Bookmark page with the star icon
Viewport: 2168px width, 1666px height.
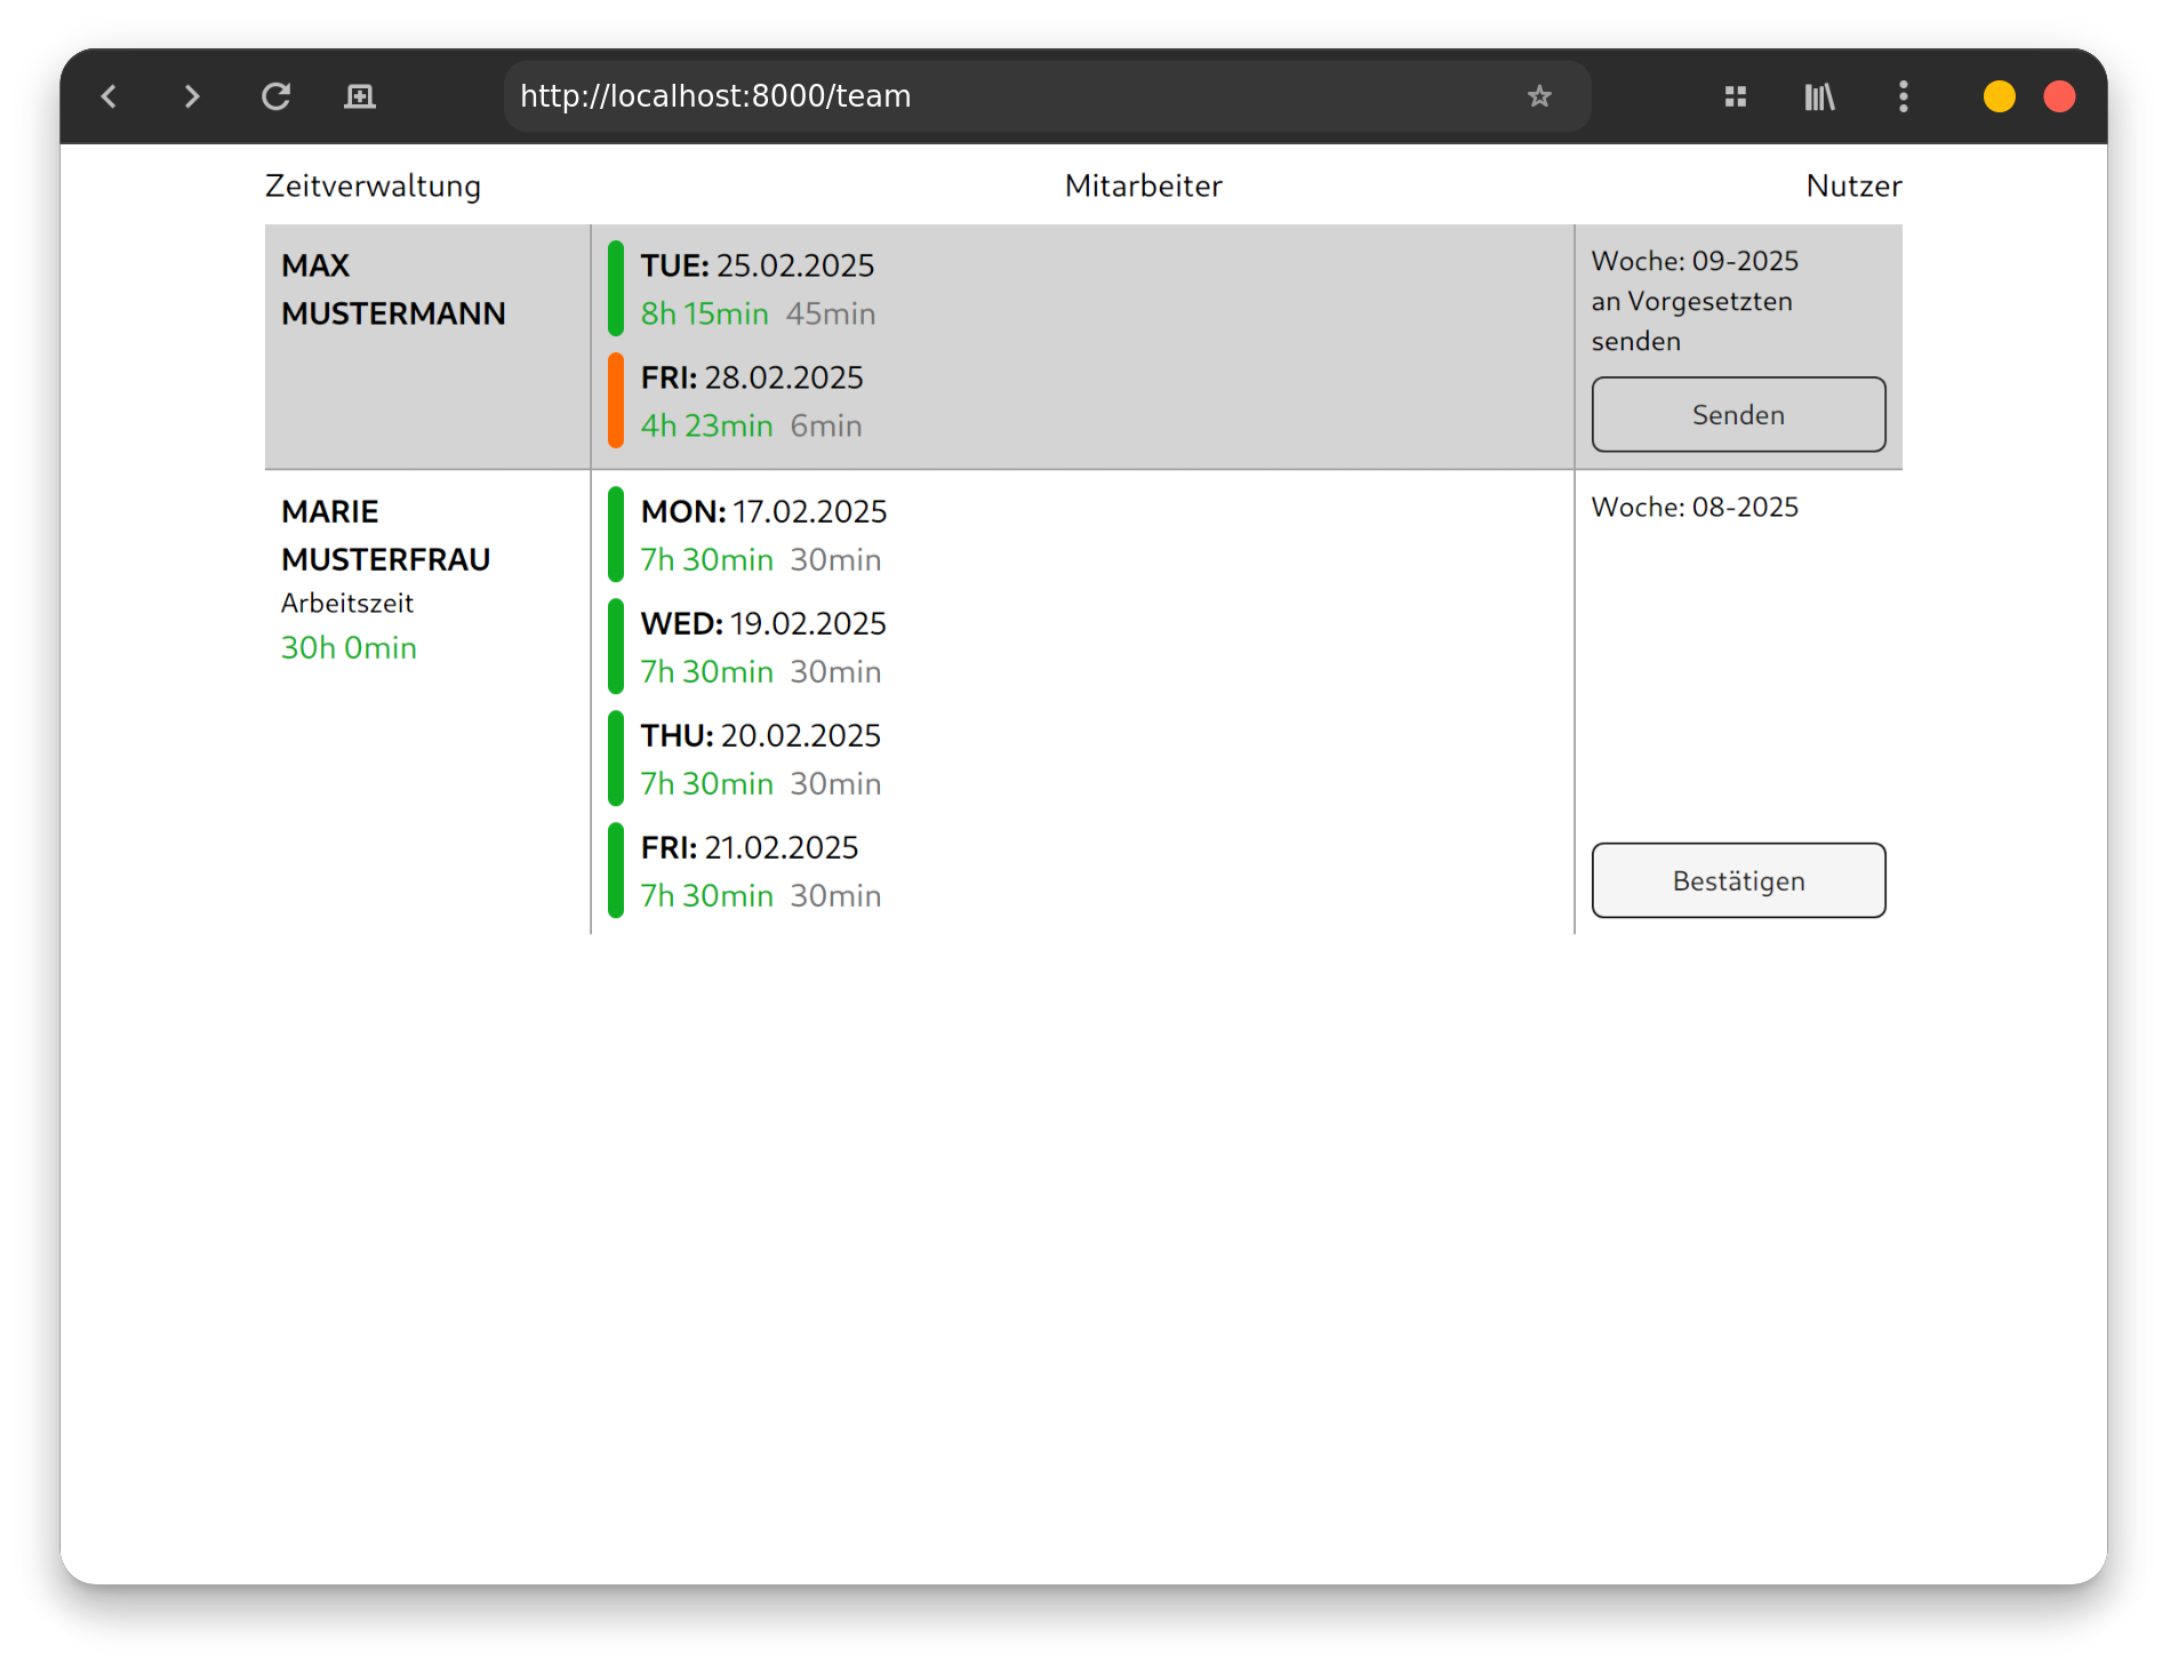tap(1539, 97)
